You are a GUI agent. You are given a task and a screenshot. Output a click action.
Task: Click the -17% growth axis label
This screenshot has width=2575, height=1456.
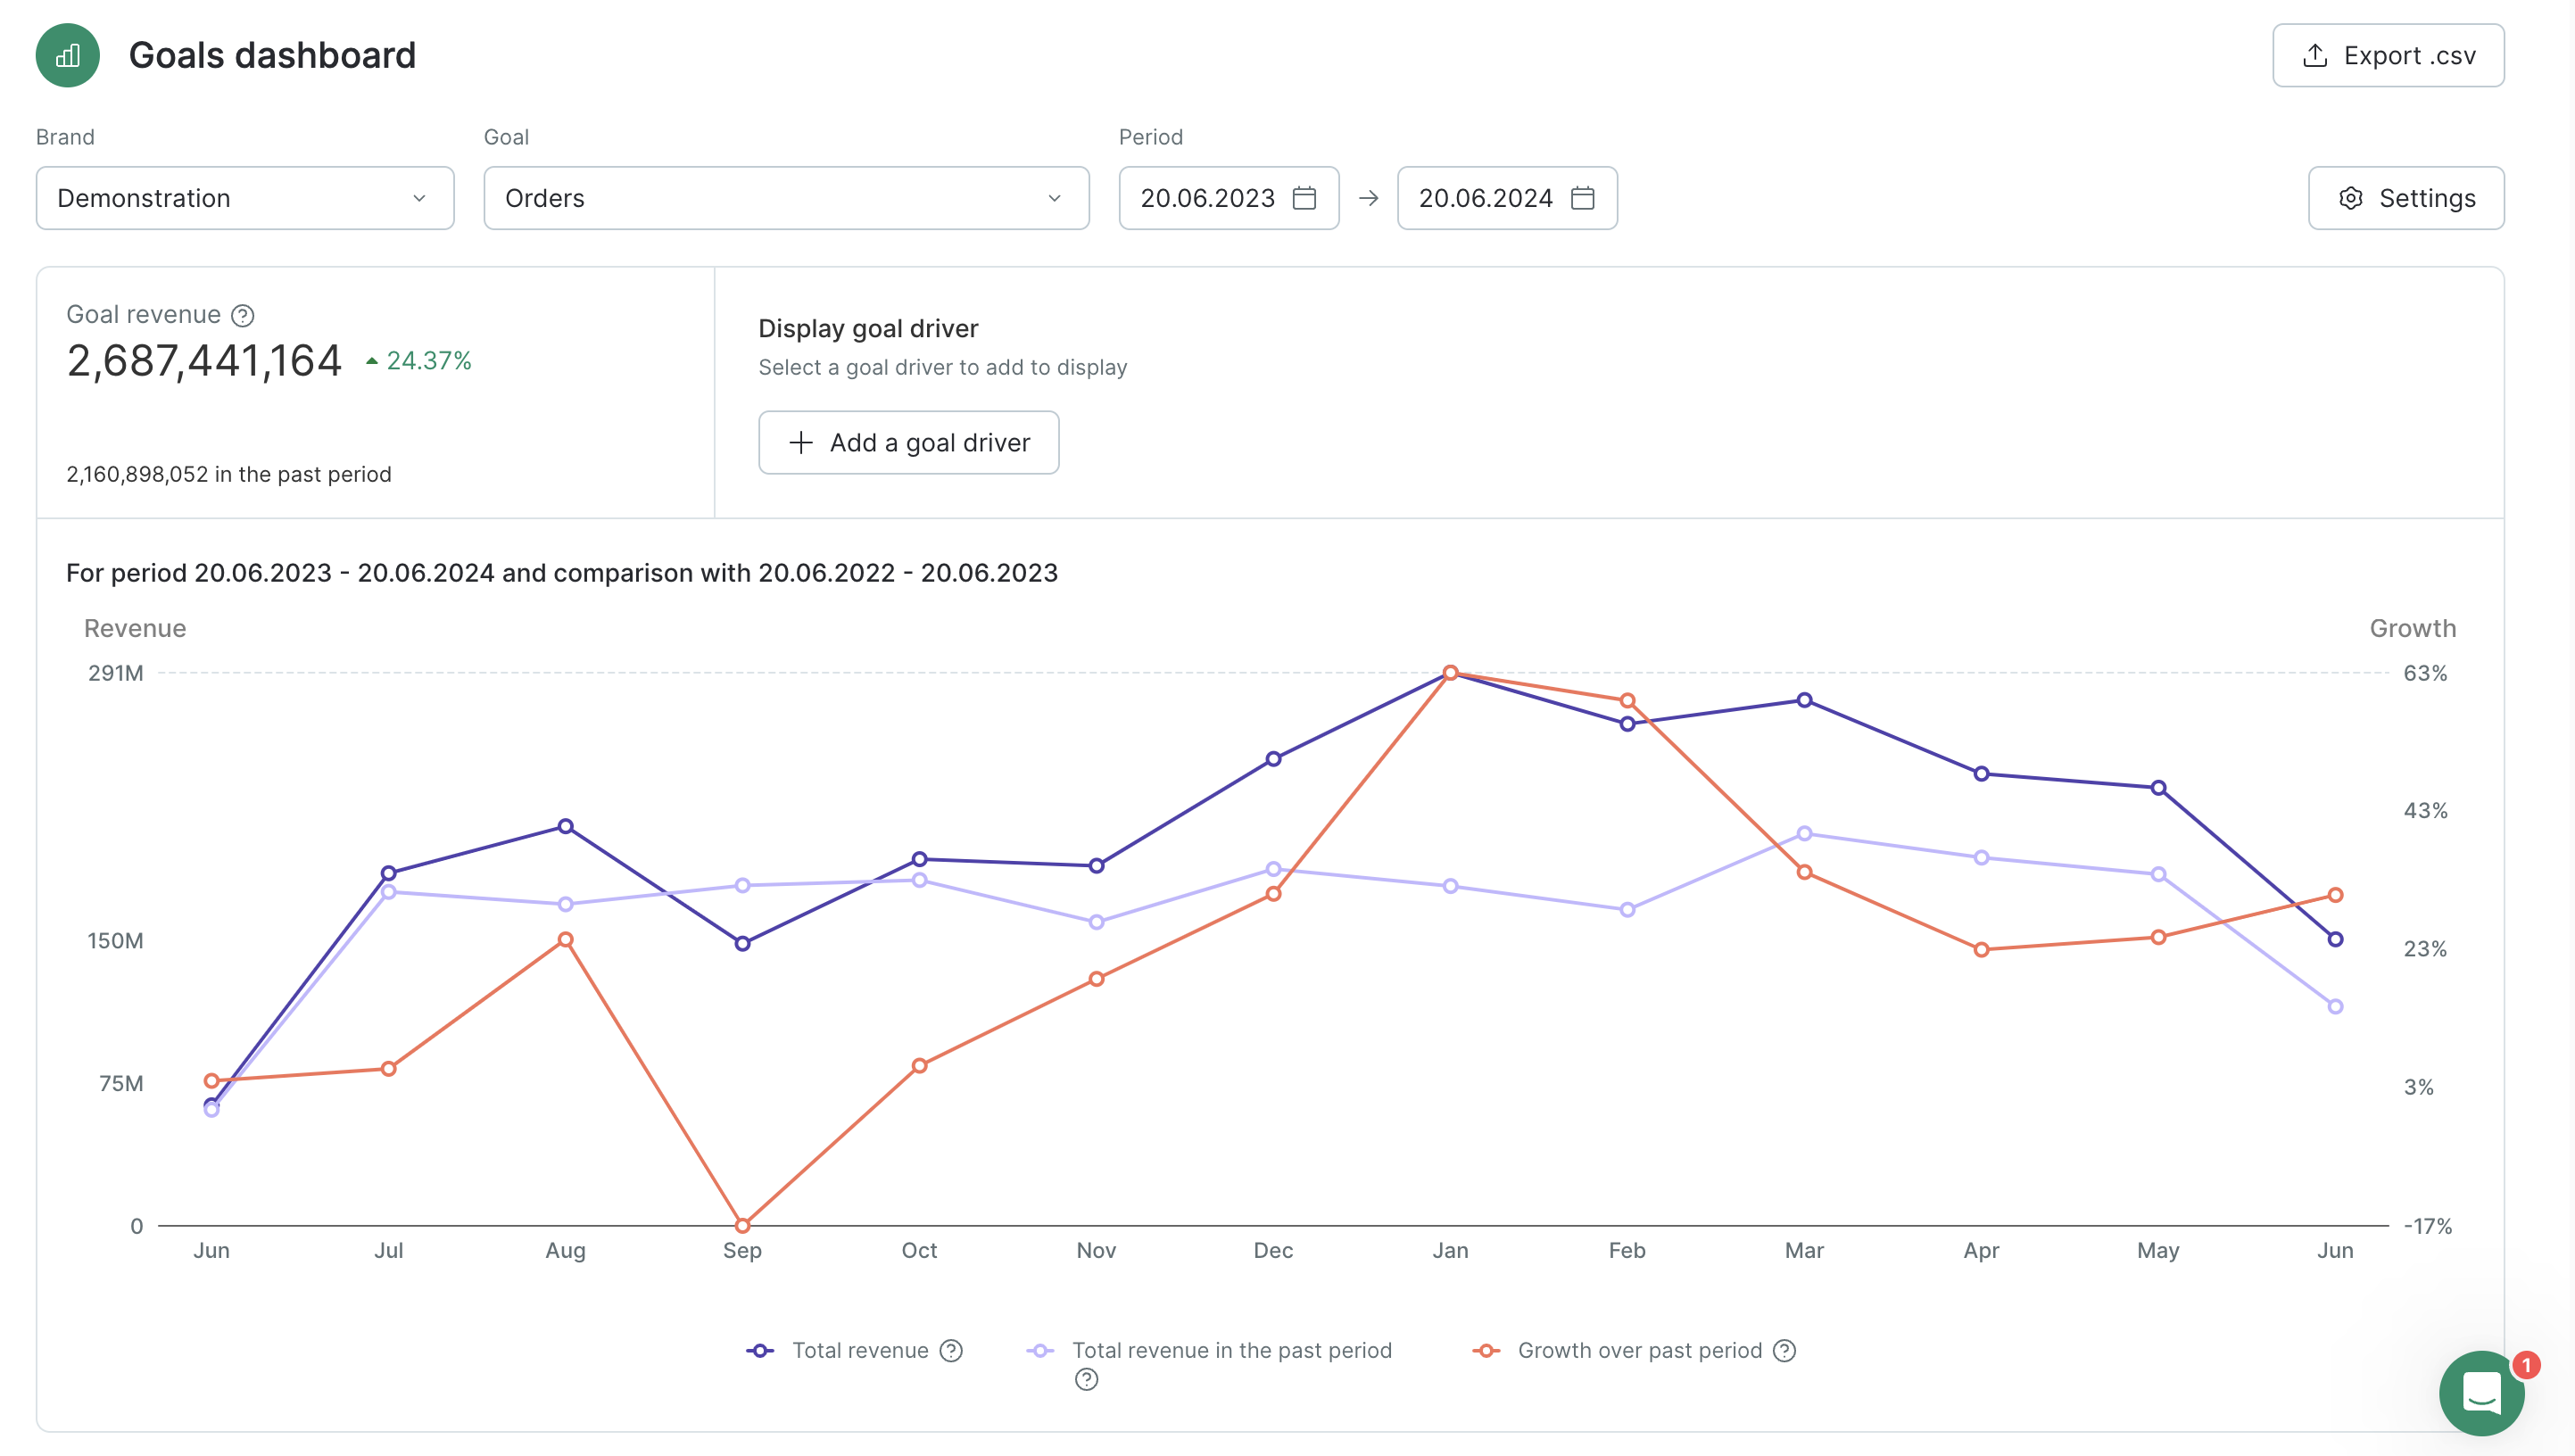pyautogui.click(x=2428, y=1226)
